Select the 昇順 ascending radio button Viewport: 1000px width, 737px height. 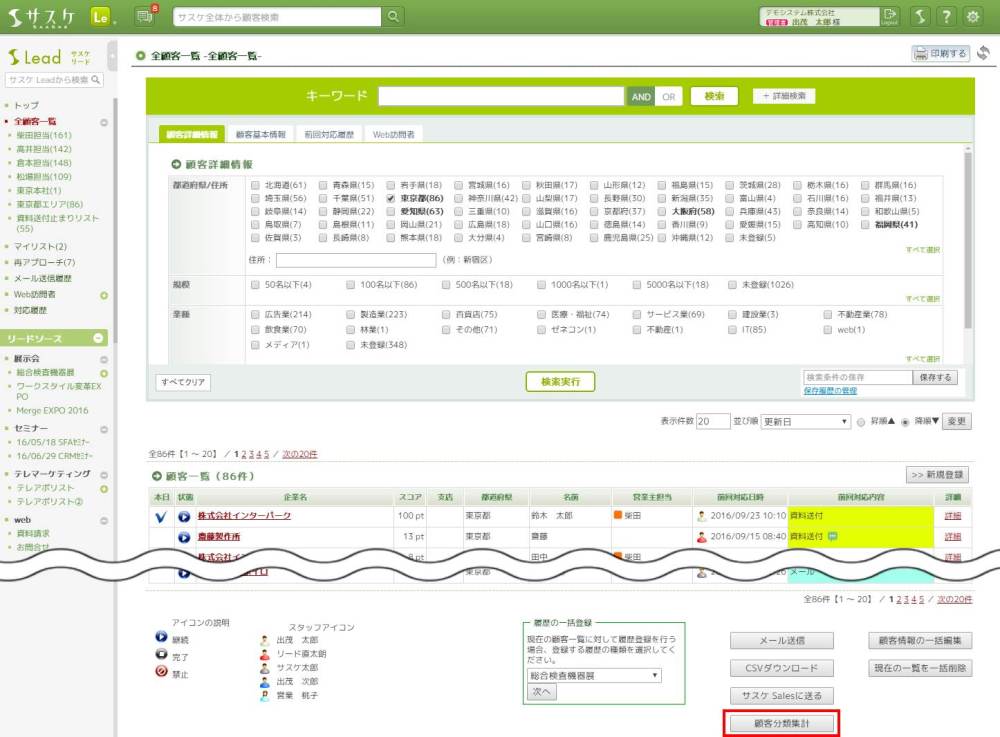[x=861, y=422]
